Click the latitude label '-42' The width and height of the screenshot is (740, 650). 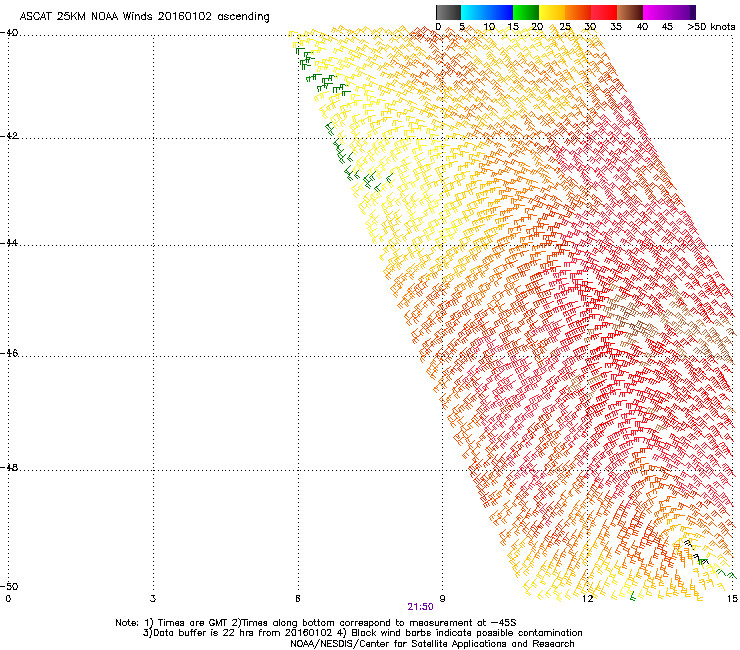[9, 135]
